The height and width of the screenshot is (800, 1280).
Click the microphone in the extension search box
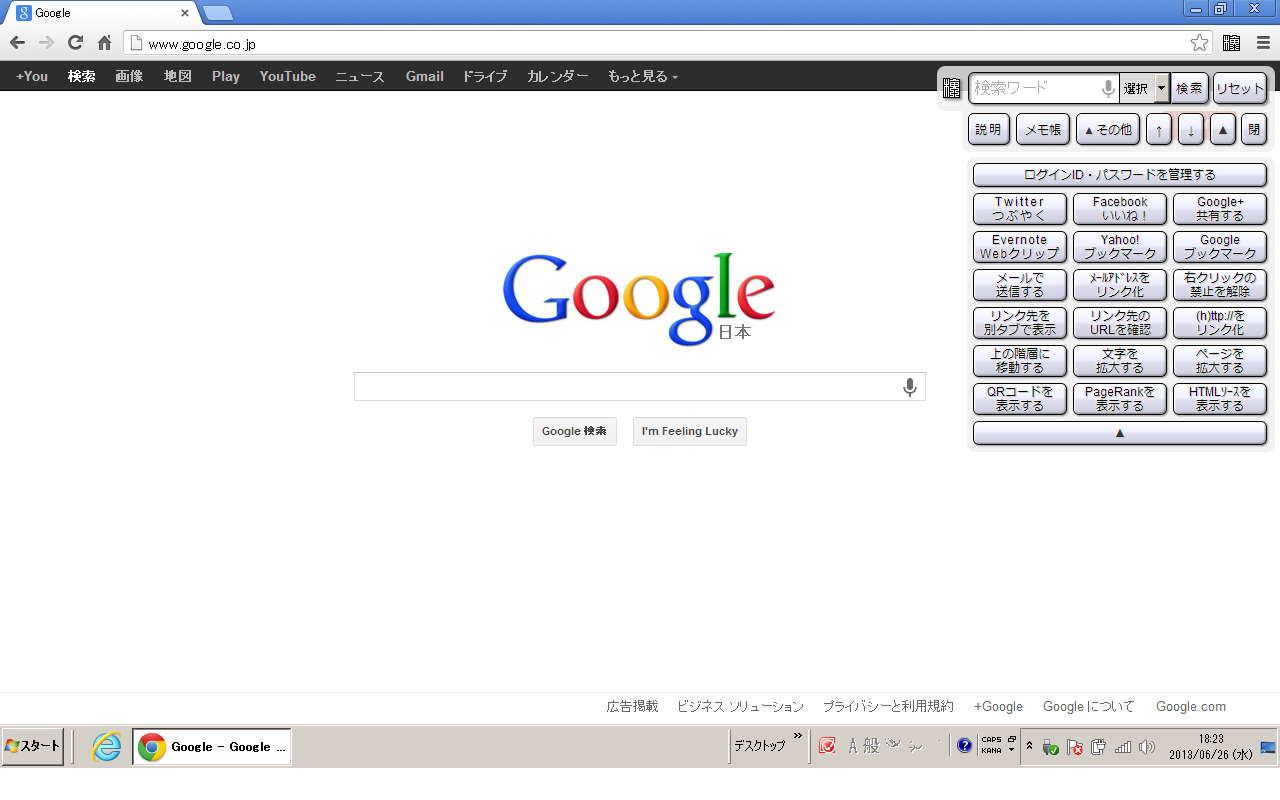1108,88
